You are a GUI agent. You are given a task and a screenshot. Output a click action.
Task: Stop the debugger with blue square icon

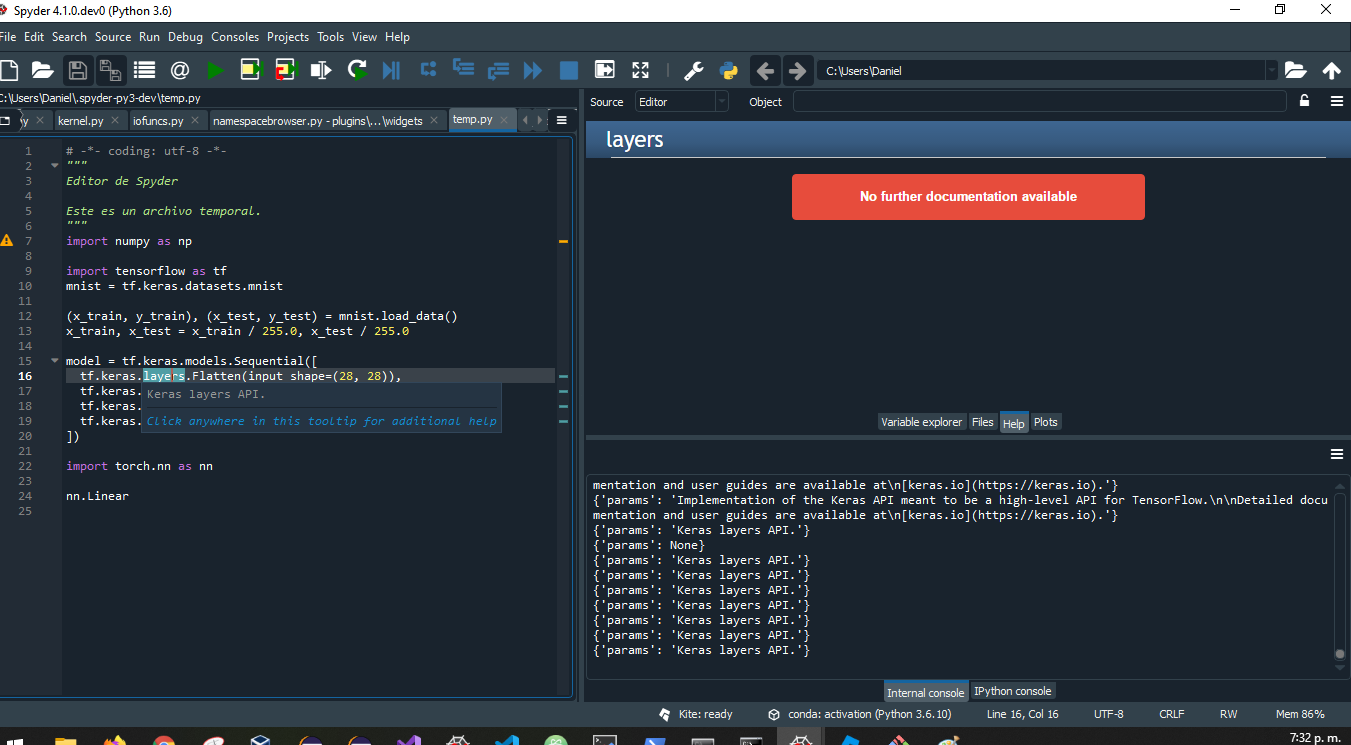[568, 69]
